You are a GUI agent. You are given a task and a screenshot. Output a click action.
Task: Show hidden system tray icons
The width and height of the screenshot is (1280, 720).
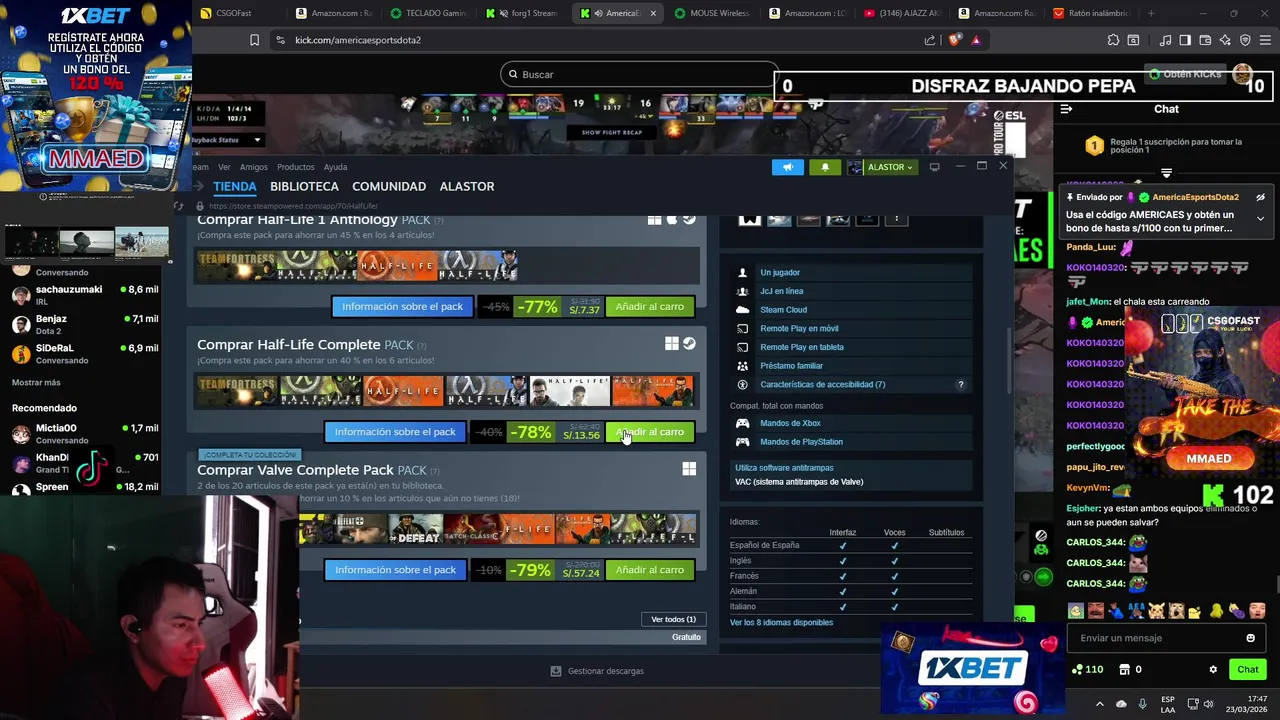[x=1100, y=703]
